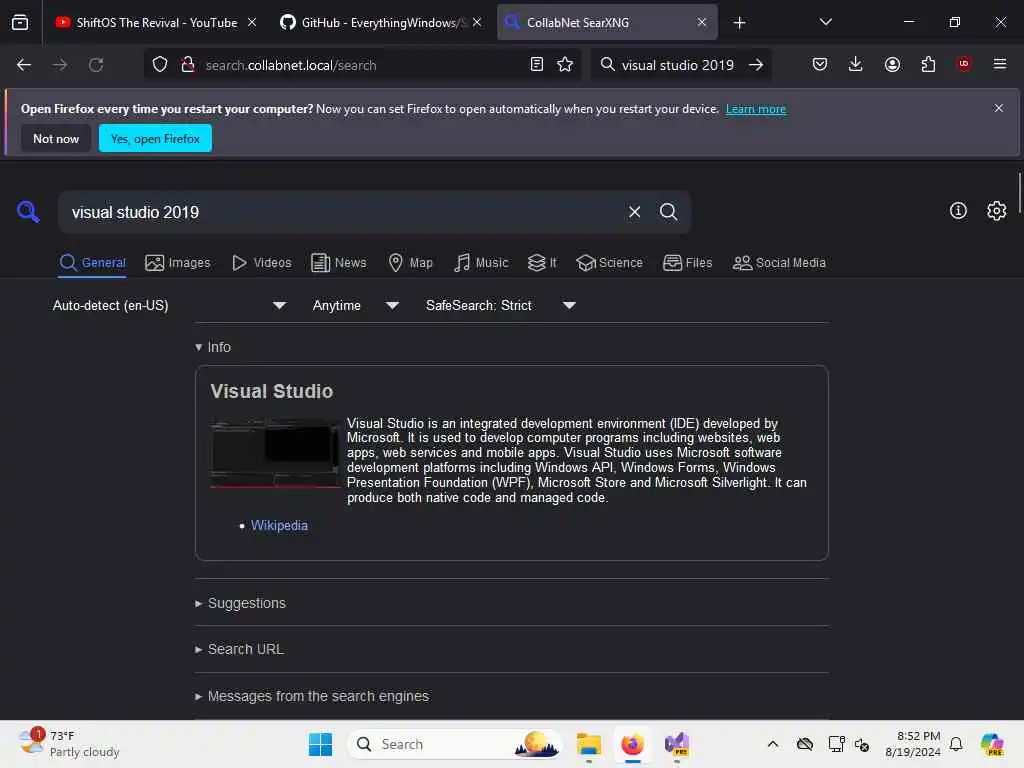1024x768 pixels.
Task: Open the Auto-detect language dropdown
Action: pyautogui.click(x=169, y=305)
